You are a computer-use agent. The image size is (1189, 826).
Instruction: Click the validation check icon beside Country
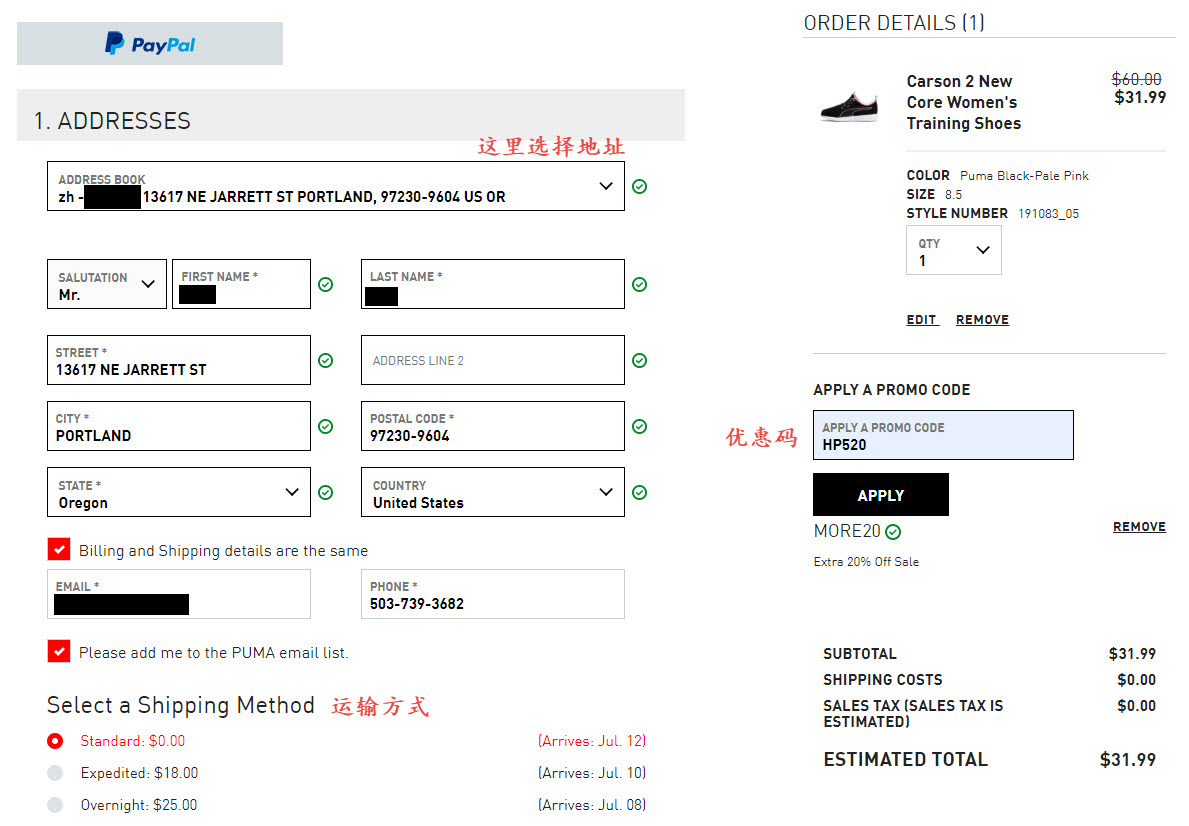pyautogui.click(x=639, y=492)
